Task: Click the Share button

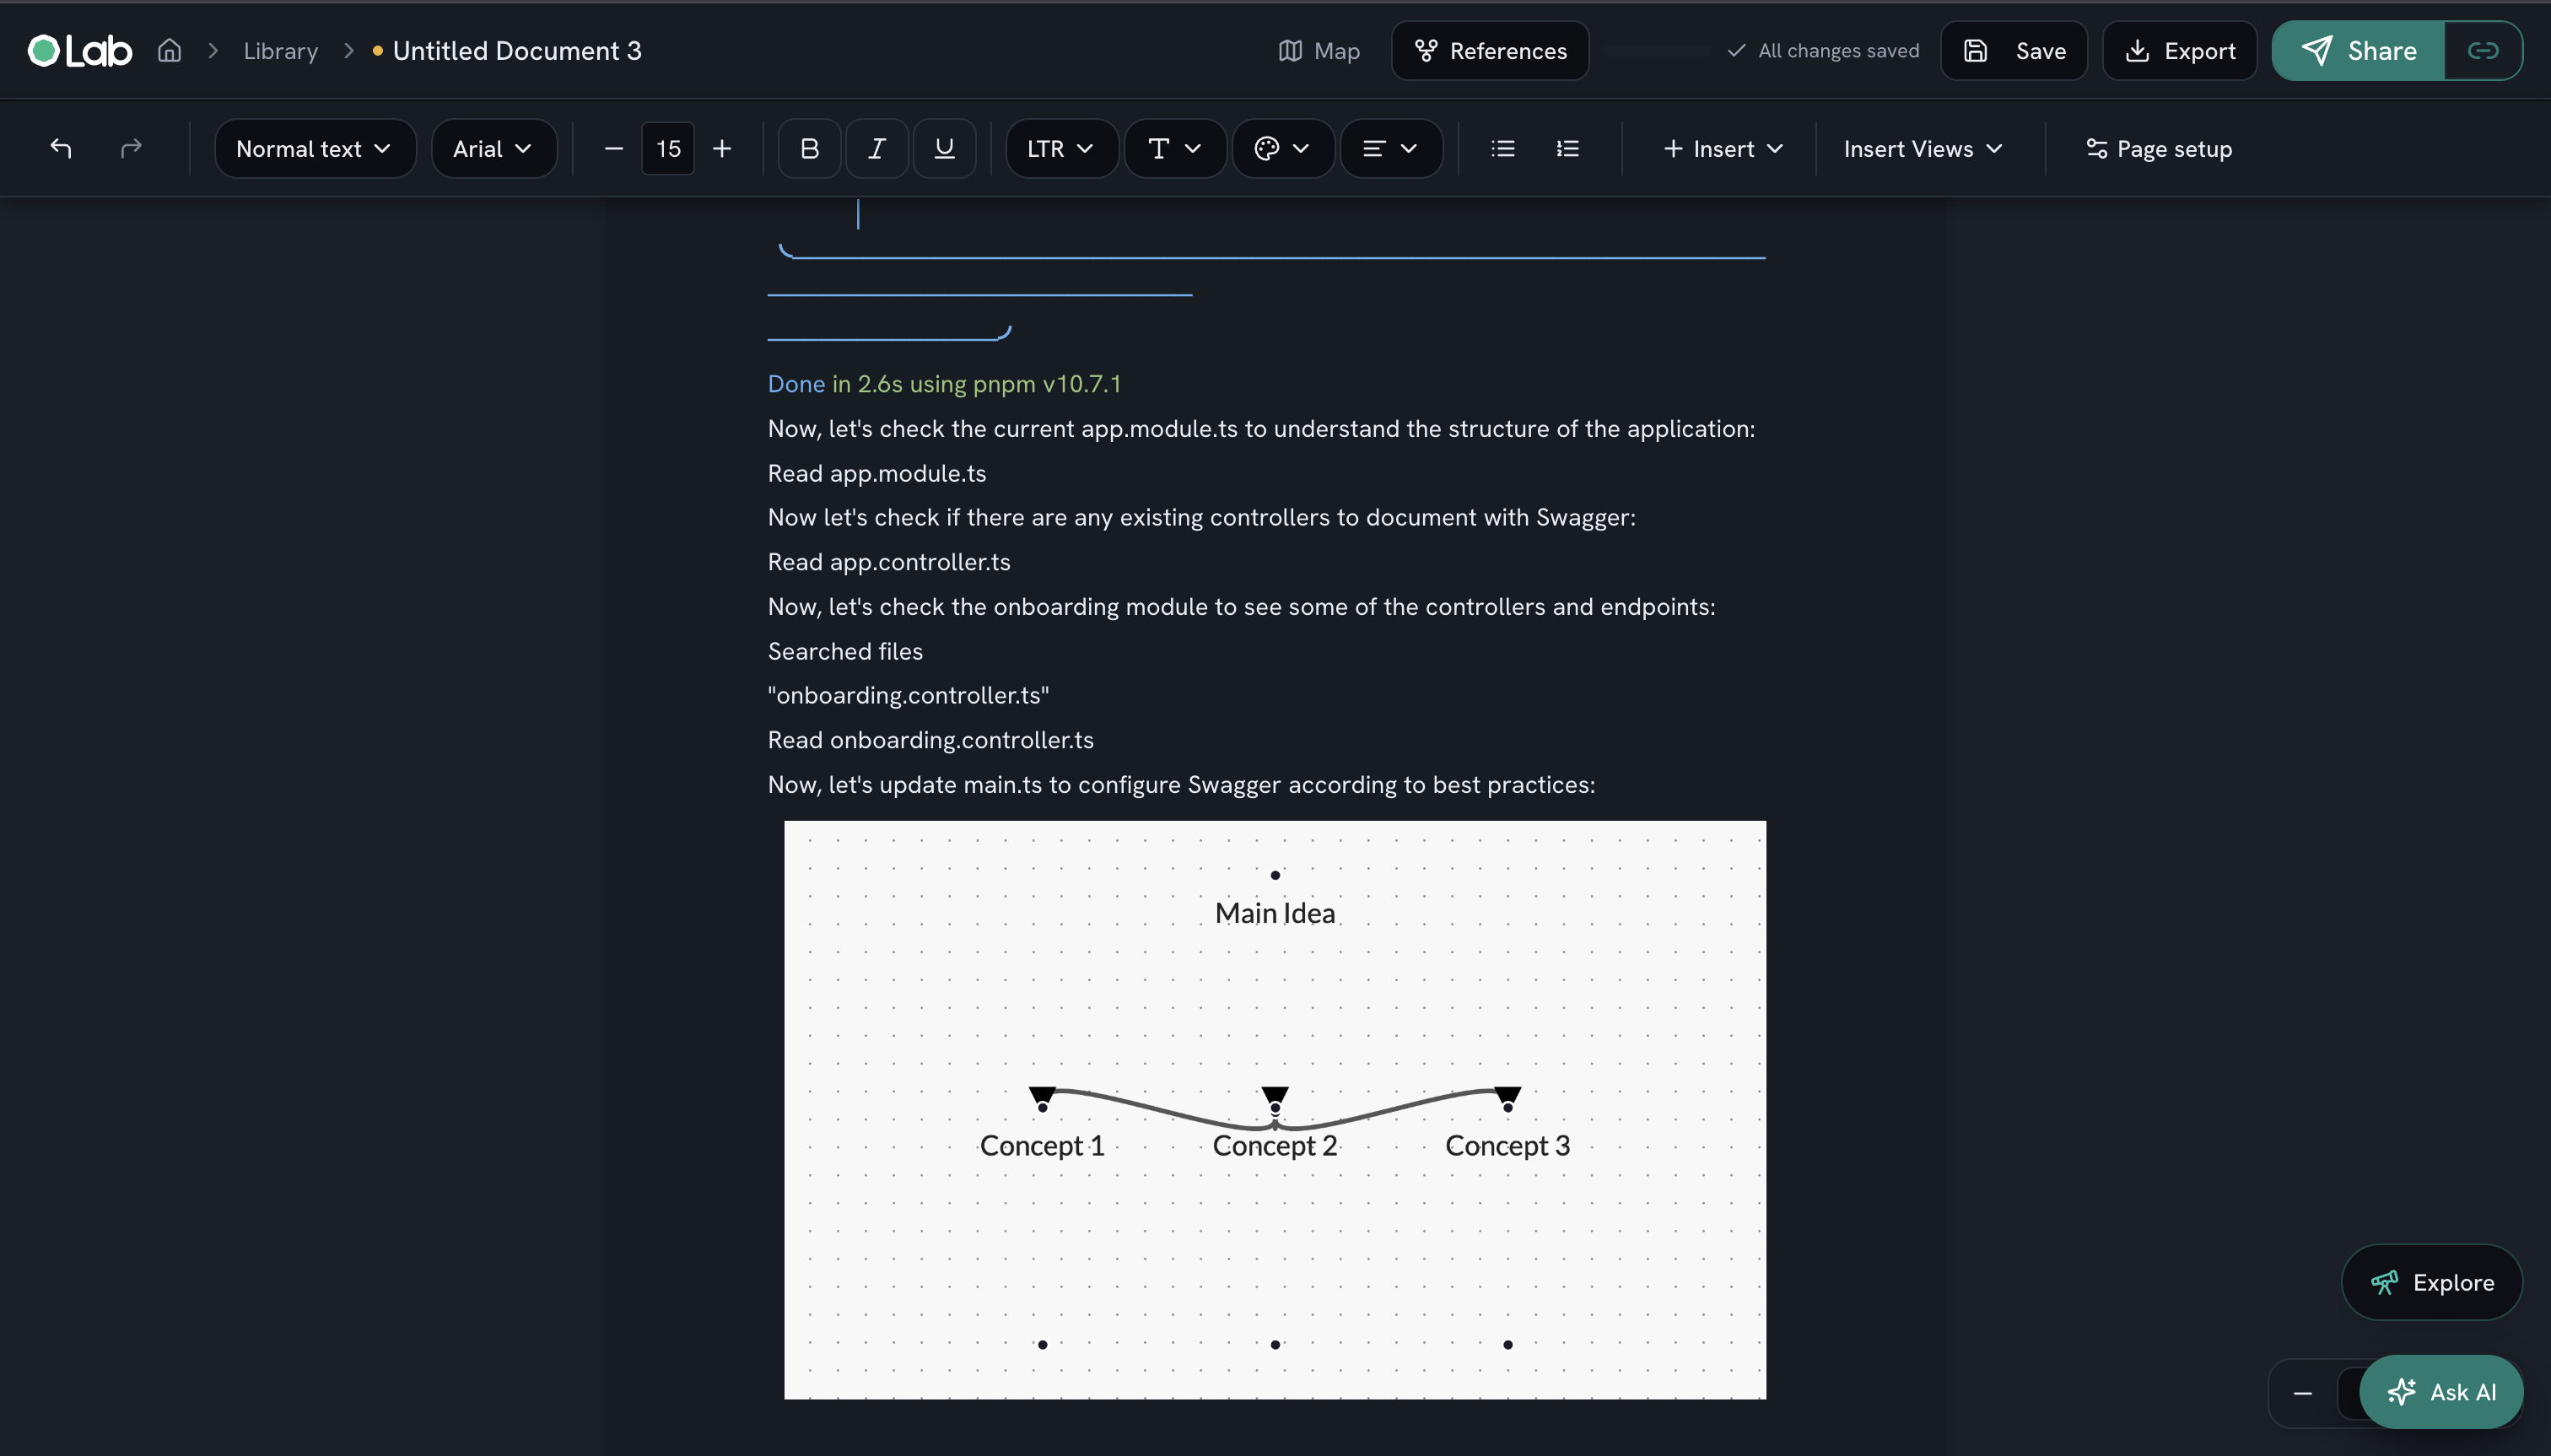Action: 2359,51
